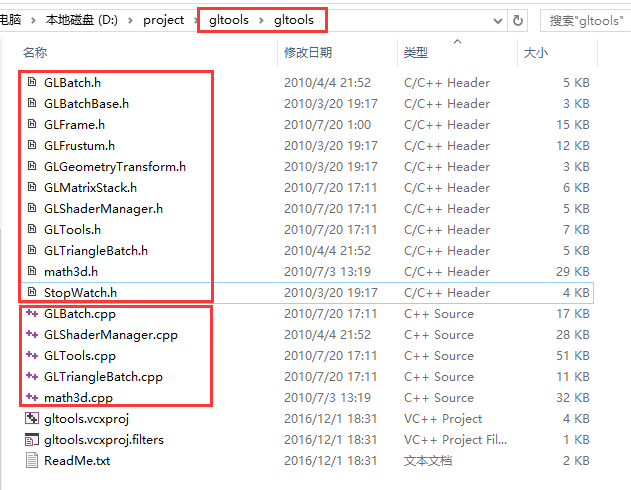This screenshot has height=490, width=631.
Task: Select the file name GLTriangleBatch.h
Action: pos(96,250)
